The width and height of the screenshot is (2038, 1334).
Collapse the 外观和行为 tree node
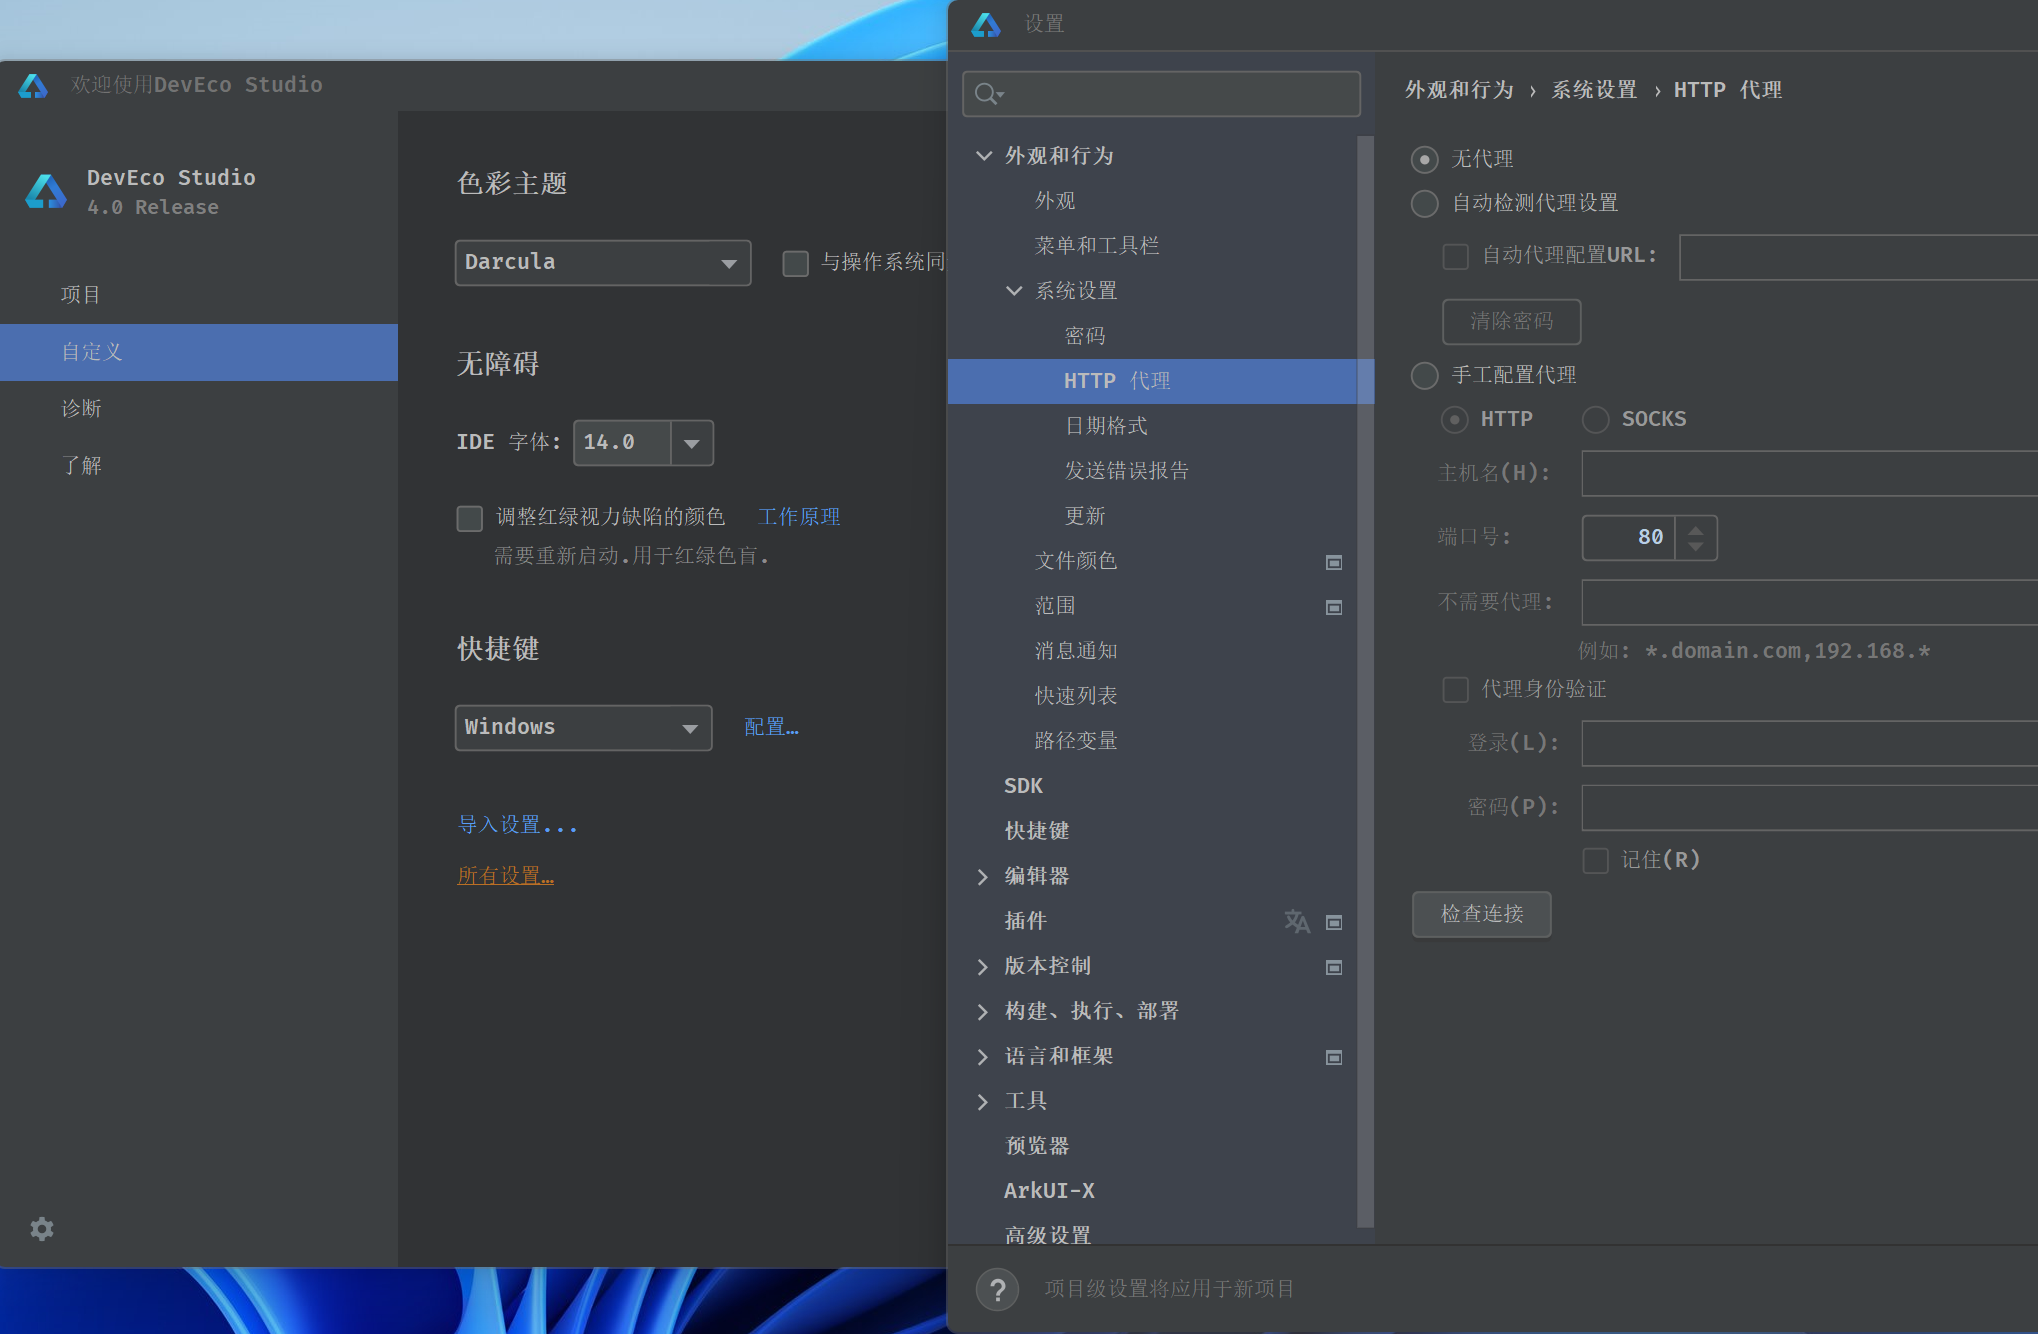984,156
